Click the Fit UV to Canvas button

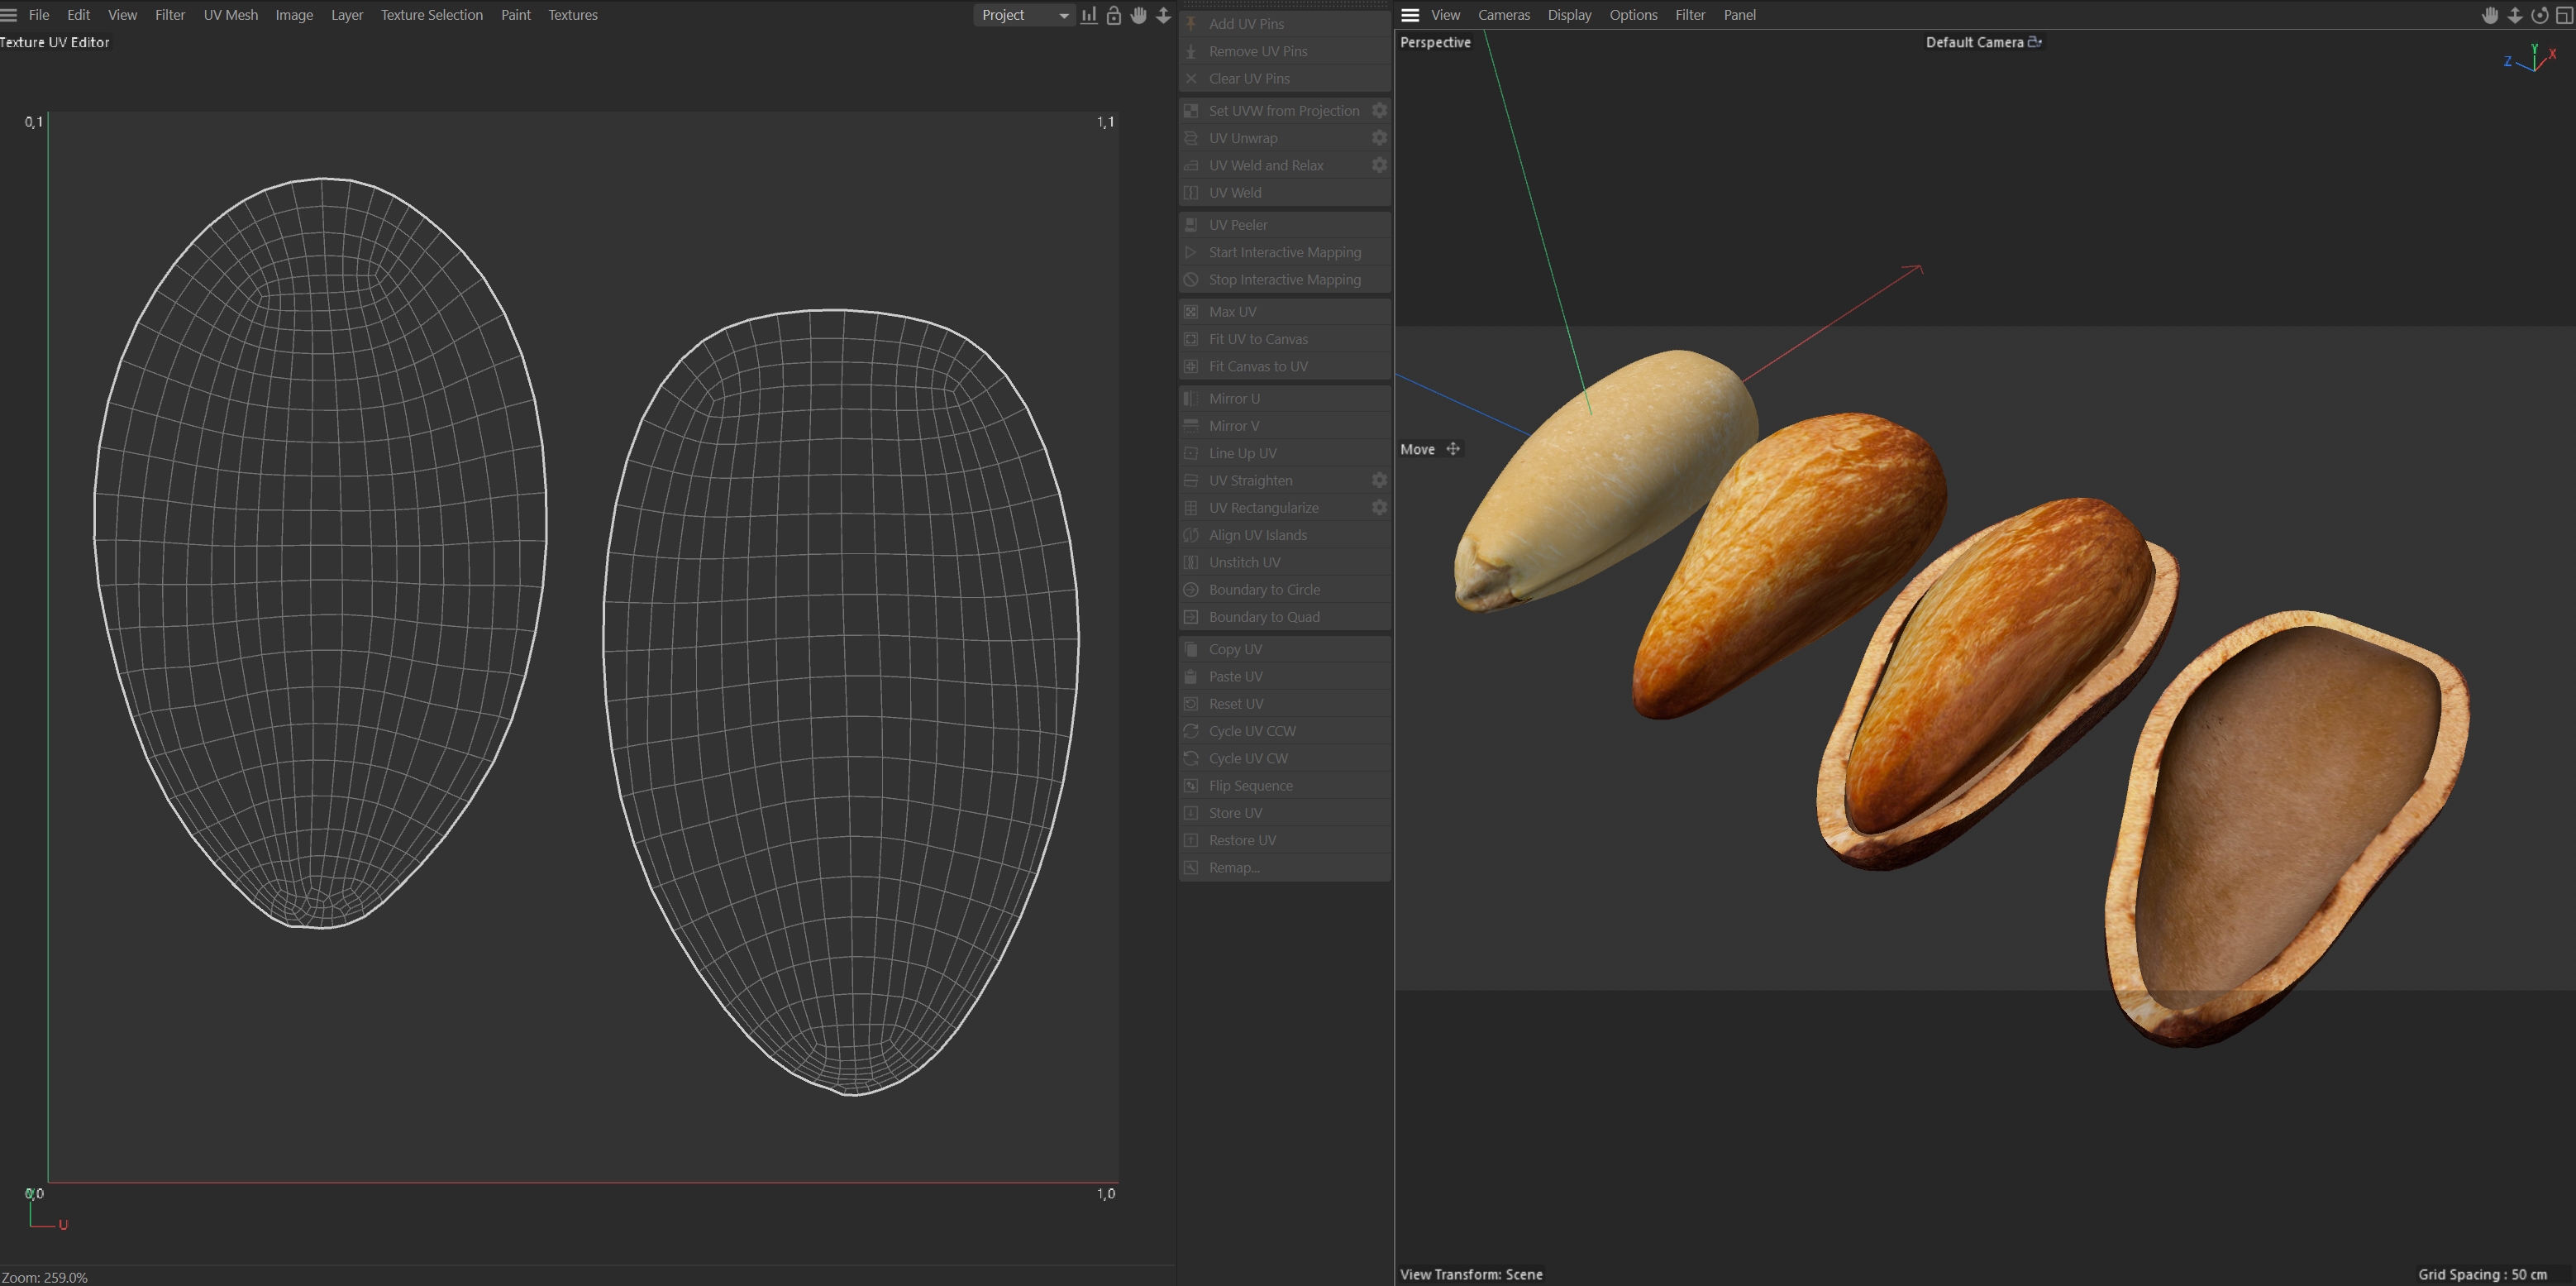coord(1257,339)
